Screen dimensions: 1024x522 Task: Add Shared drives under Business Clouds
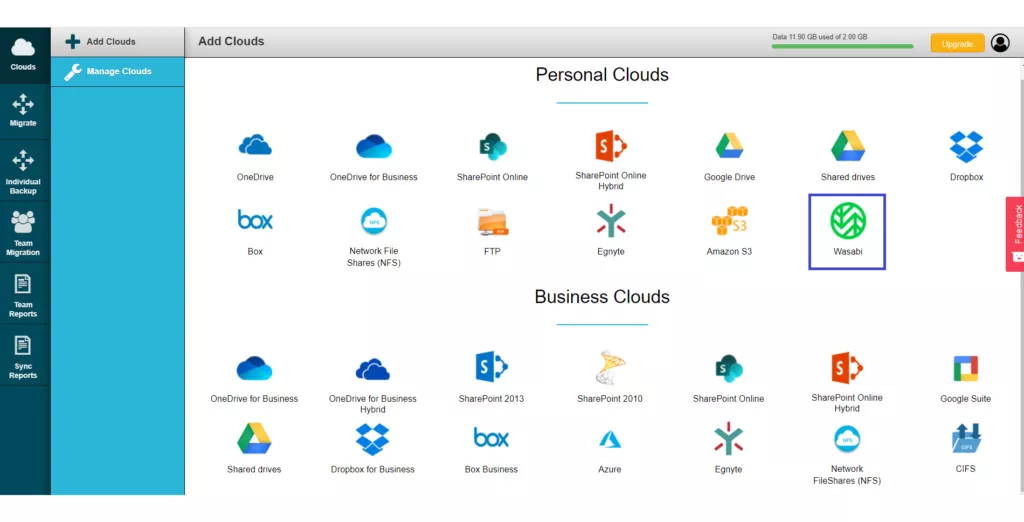pos(254,449)
